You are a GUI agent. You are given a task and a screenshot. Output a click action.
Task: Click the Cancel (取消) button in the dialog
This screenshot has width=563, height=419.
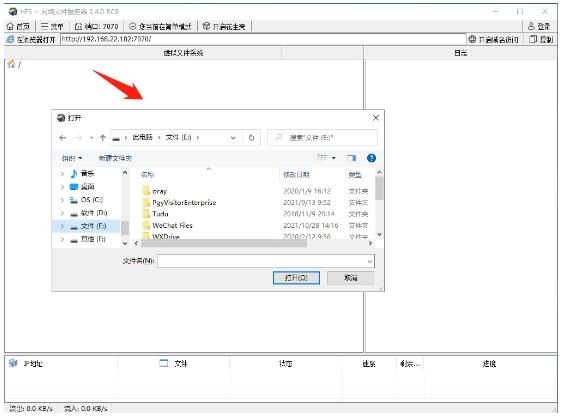click(351, 278)
